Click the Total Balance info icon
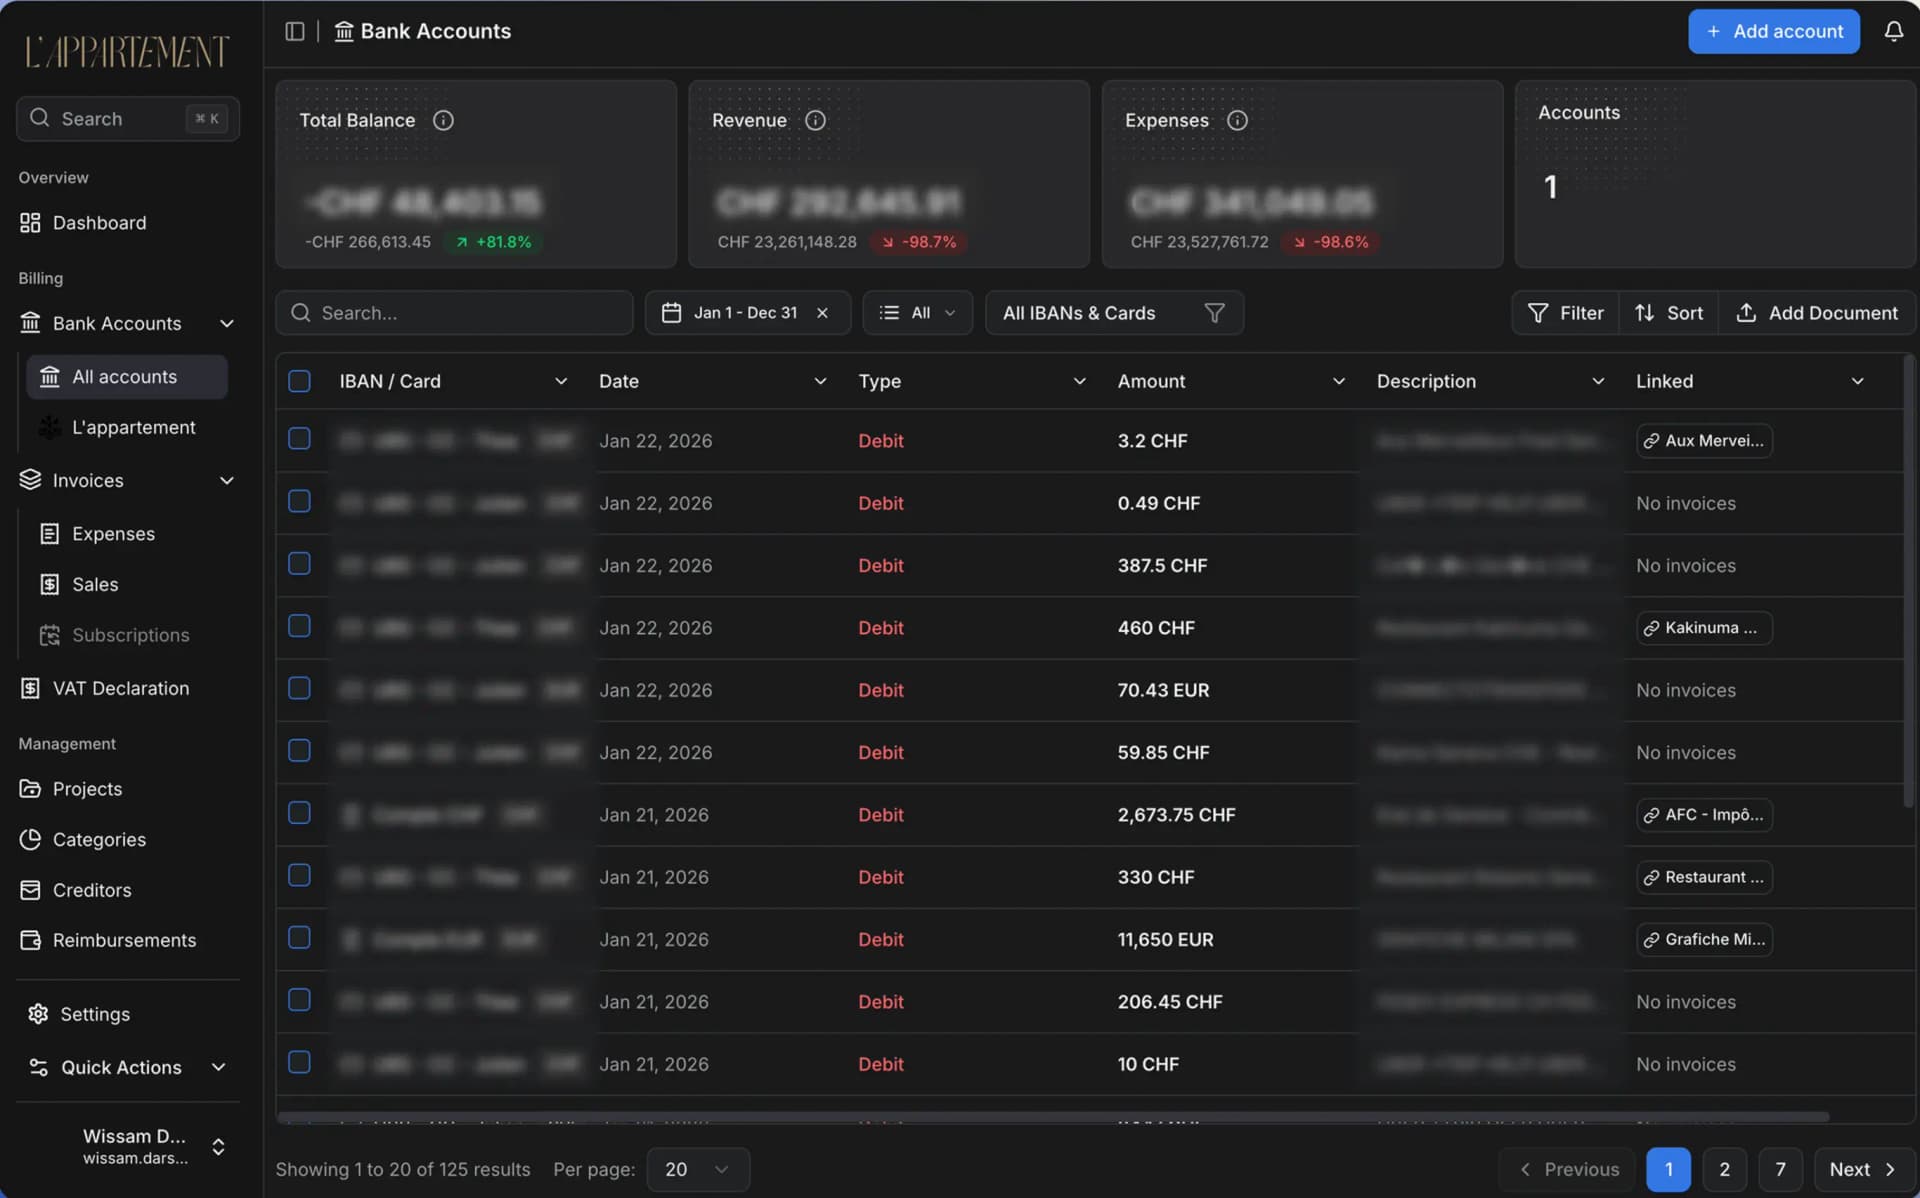Viewport: 1920px width, 1198px height. tap(443, 120)
